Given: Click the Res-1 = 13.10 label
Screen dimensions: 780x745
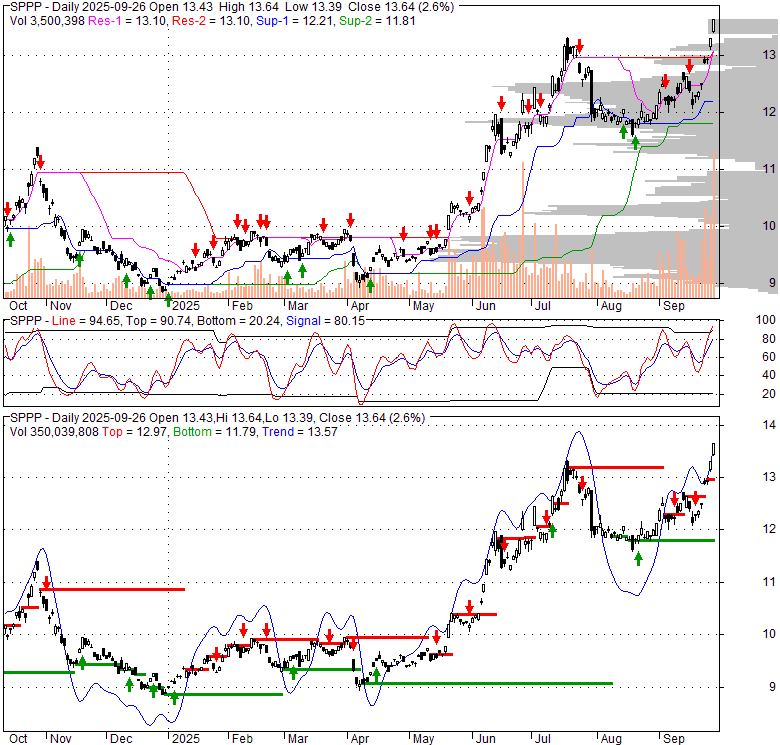Looking at the screenshot, I should (x=127, y=21).
